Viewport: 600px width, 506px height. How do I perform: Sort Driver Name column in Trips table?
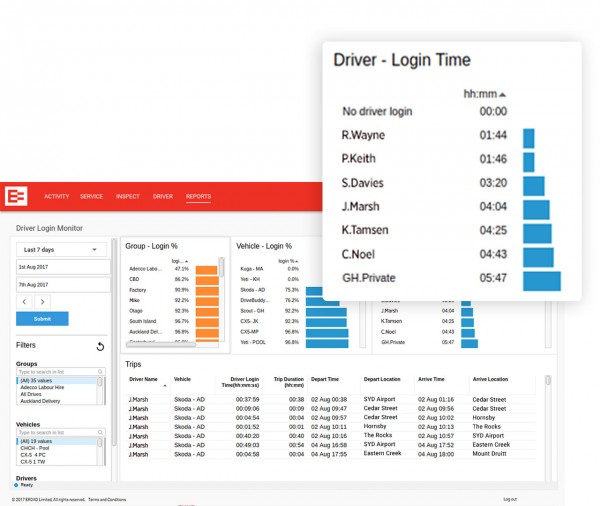click(x=165, y=386)
